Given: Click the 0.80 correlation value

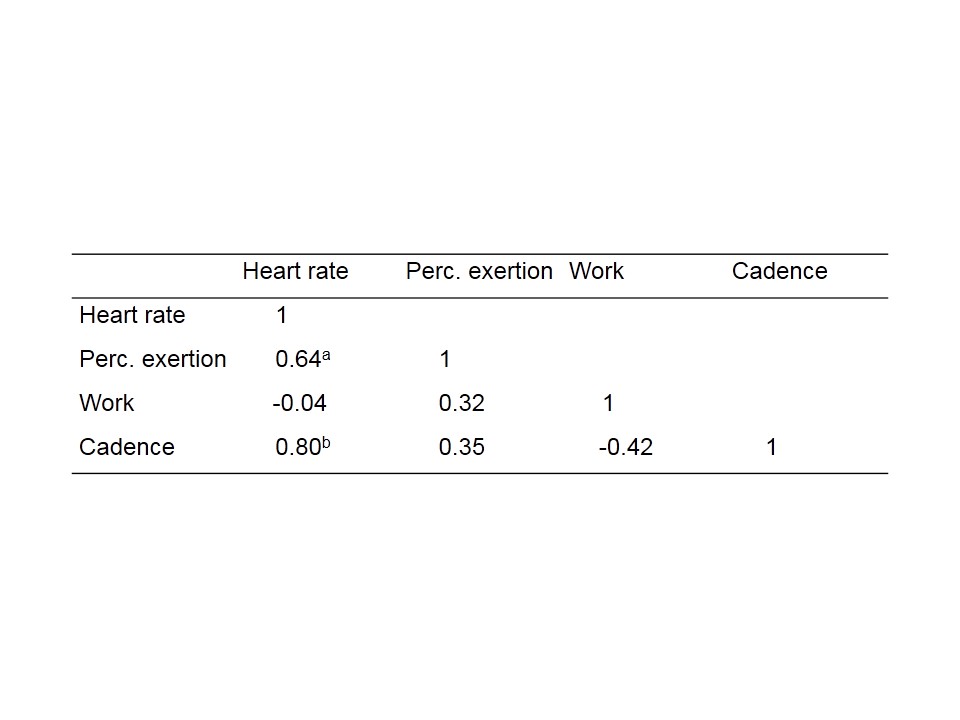Looking at the screenshot, I should click(297, 448).
